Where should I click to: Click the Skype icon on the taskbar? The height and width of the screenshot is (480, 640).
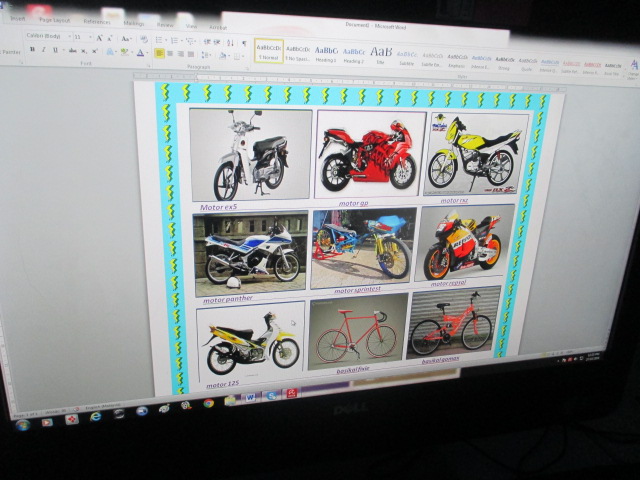pyautogui.click(x=271, y=395)
